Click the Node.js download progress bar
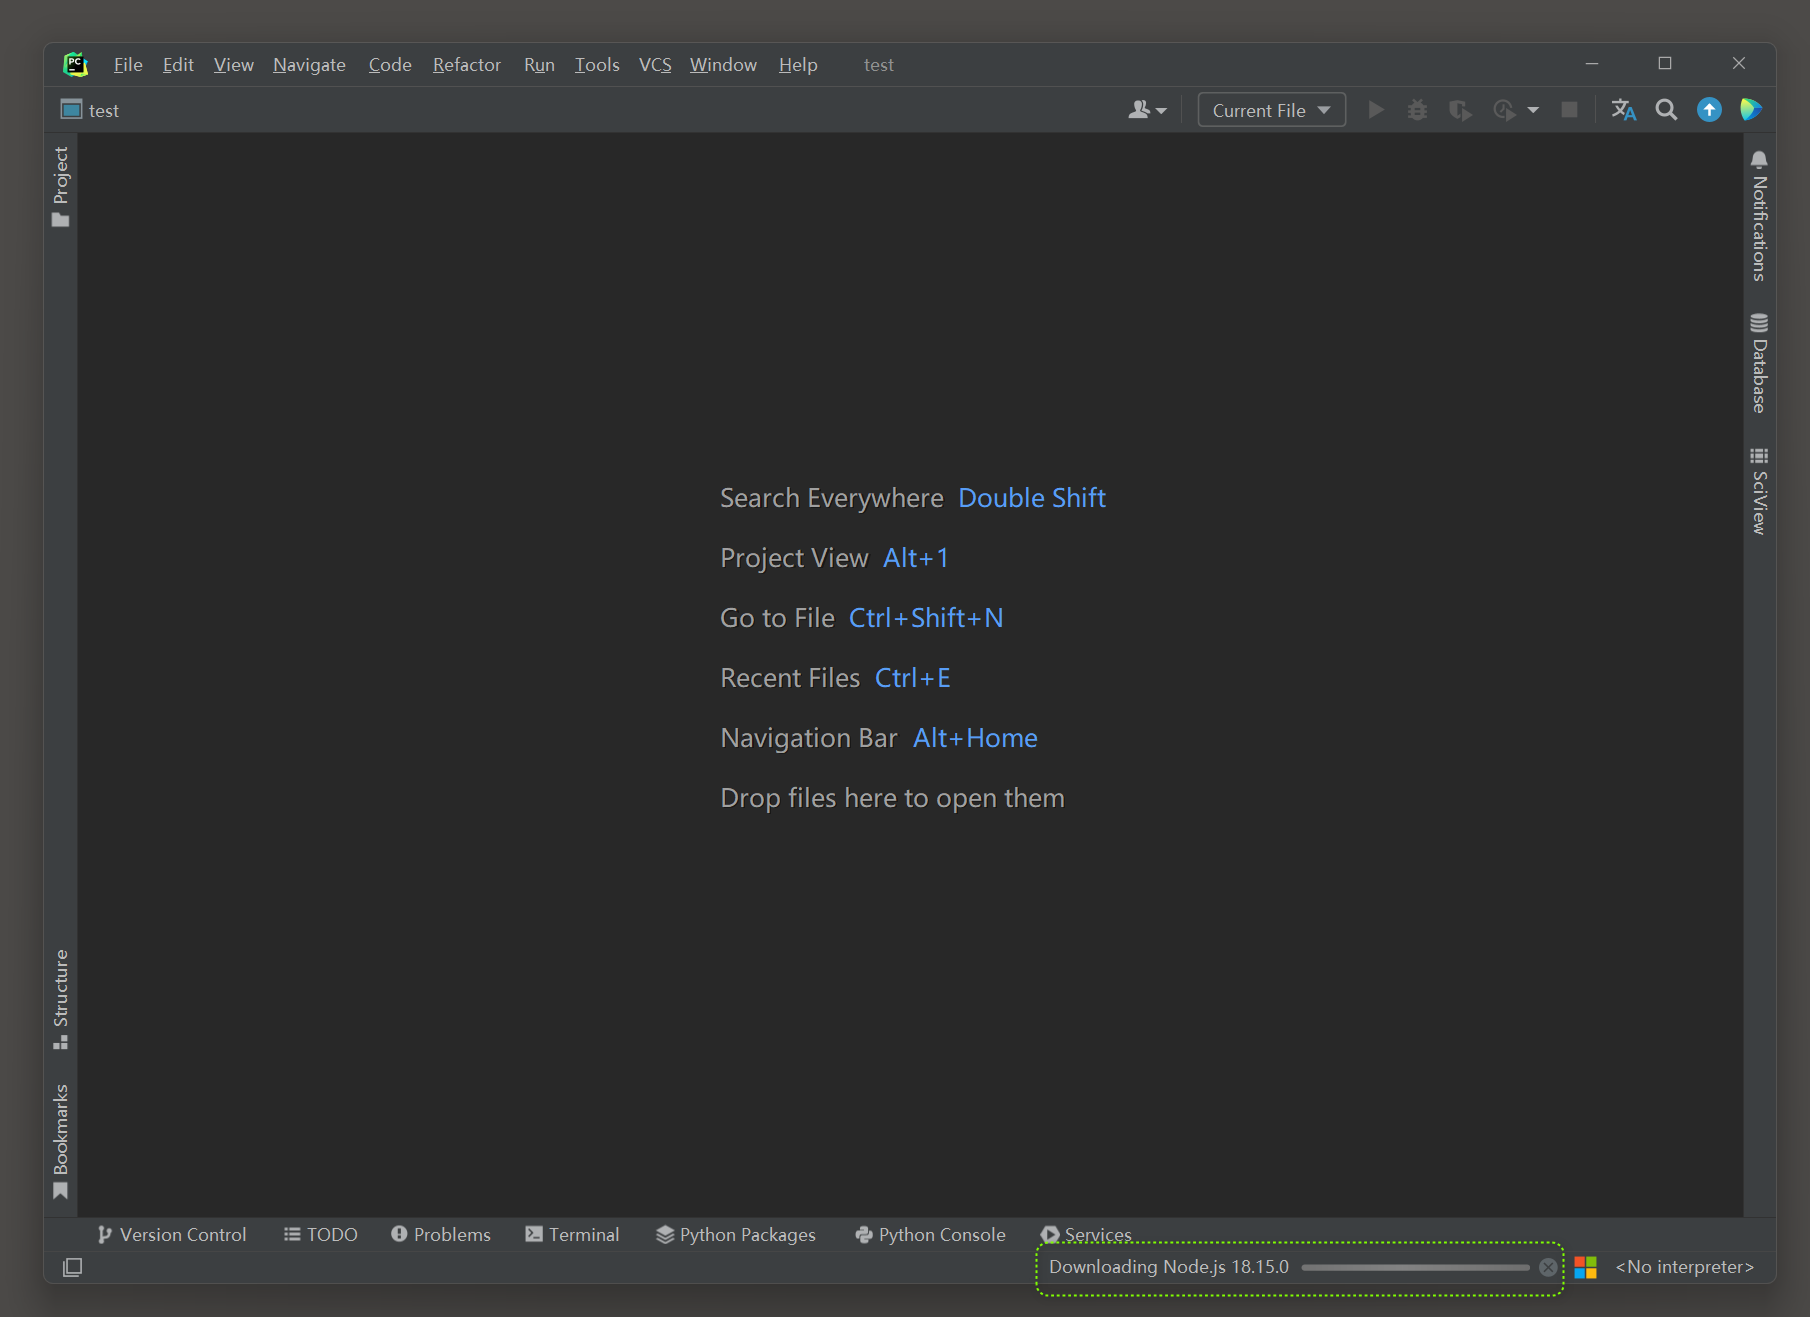 (1415, 1267)
